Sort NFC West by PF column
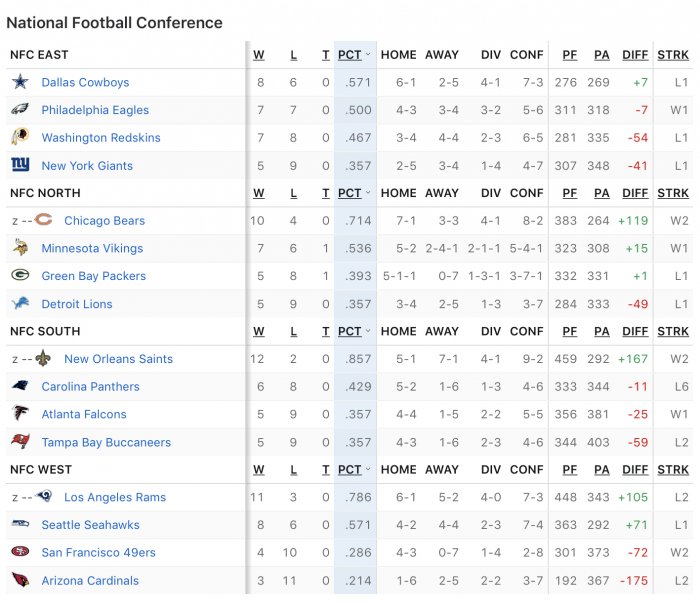The height and width of the screenshot is (603, 700). point(570,470)
